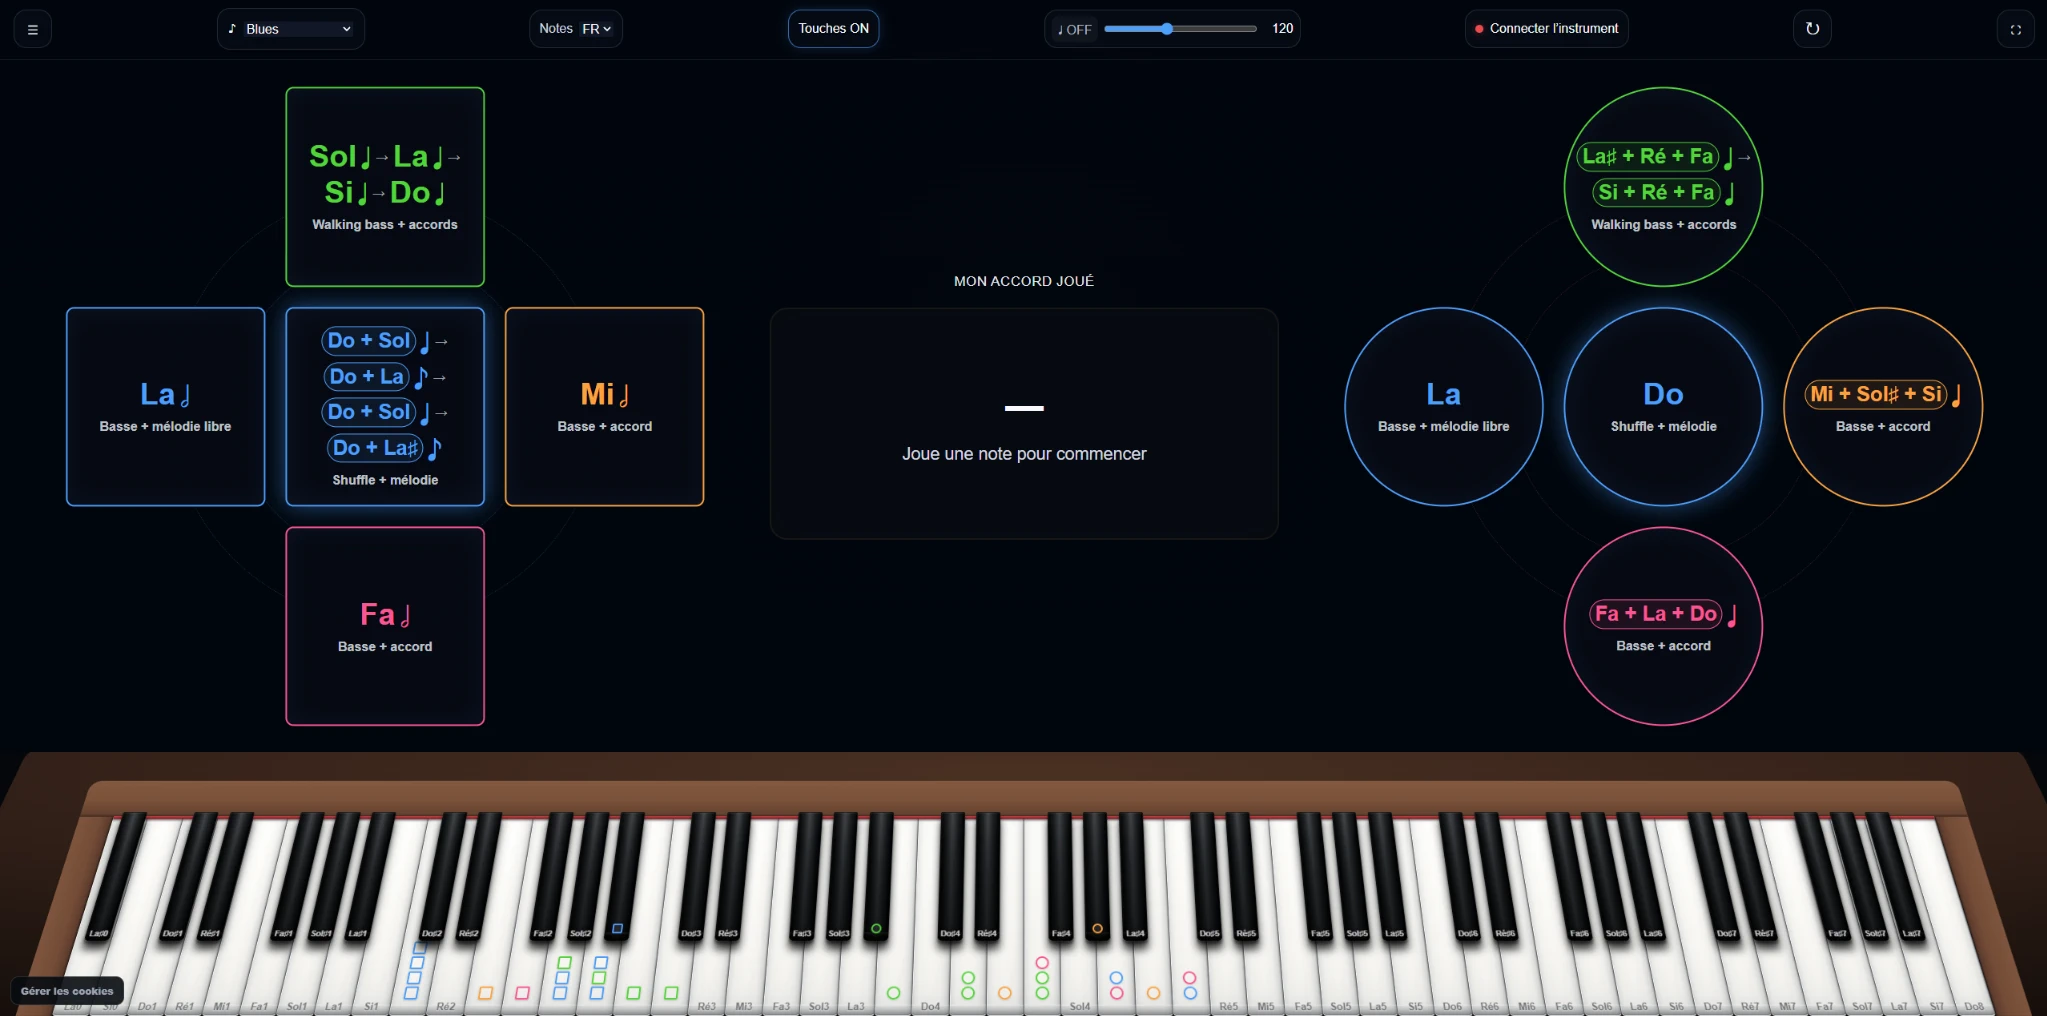Image resolution: width=2047 pixels, height=1016 pixels.
Task: Select the pink Fa + La + Do circle
Action: (1663, 626)
